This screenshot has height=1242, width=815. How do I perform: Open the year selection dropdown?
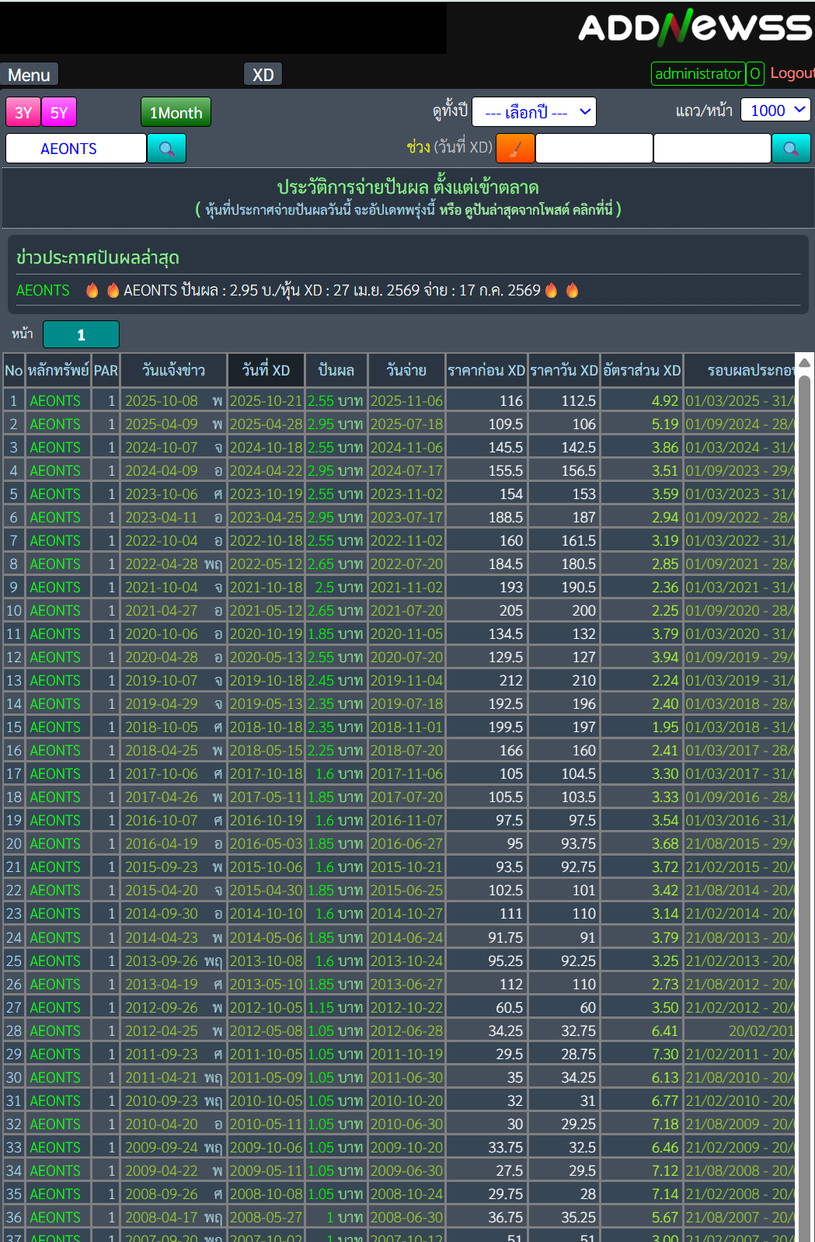pos(534,112)
